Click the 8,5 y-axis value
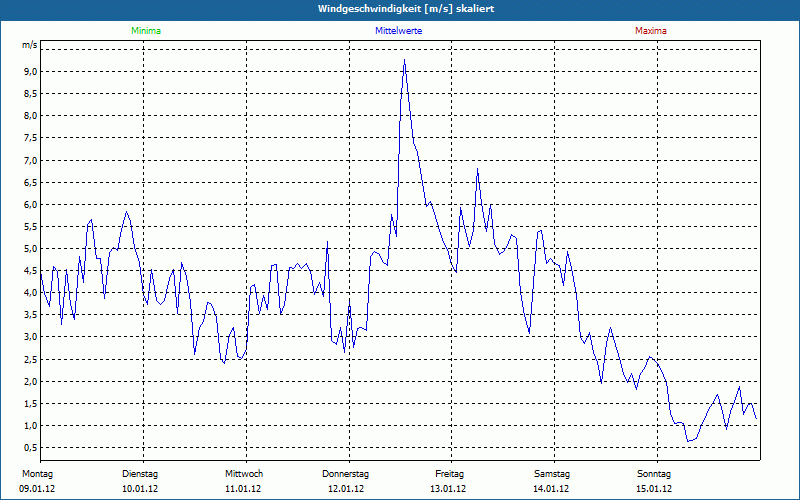The image size is (800, 500). pos(31,93)
